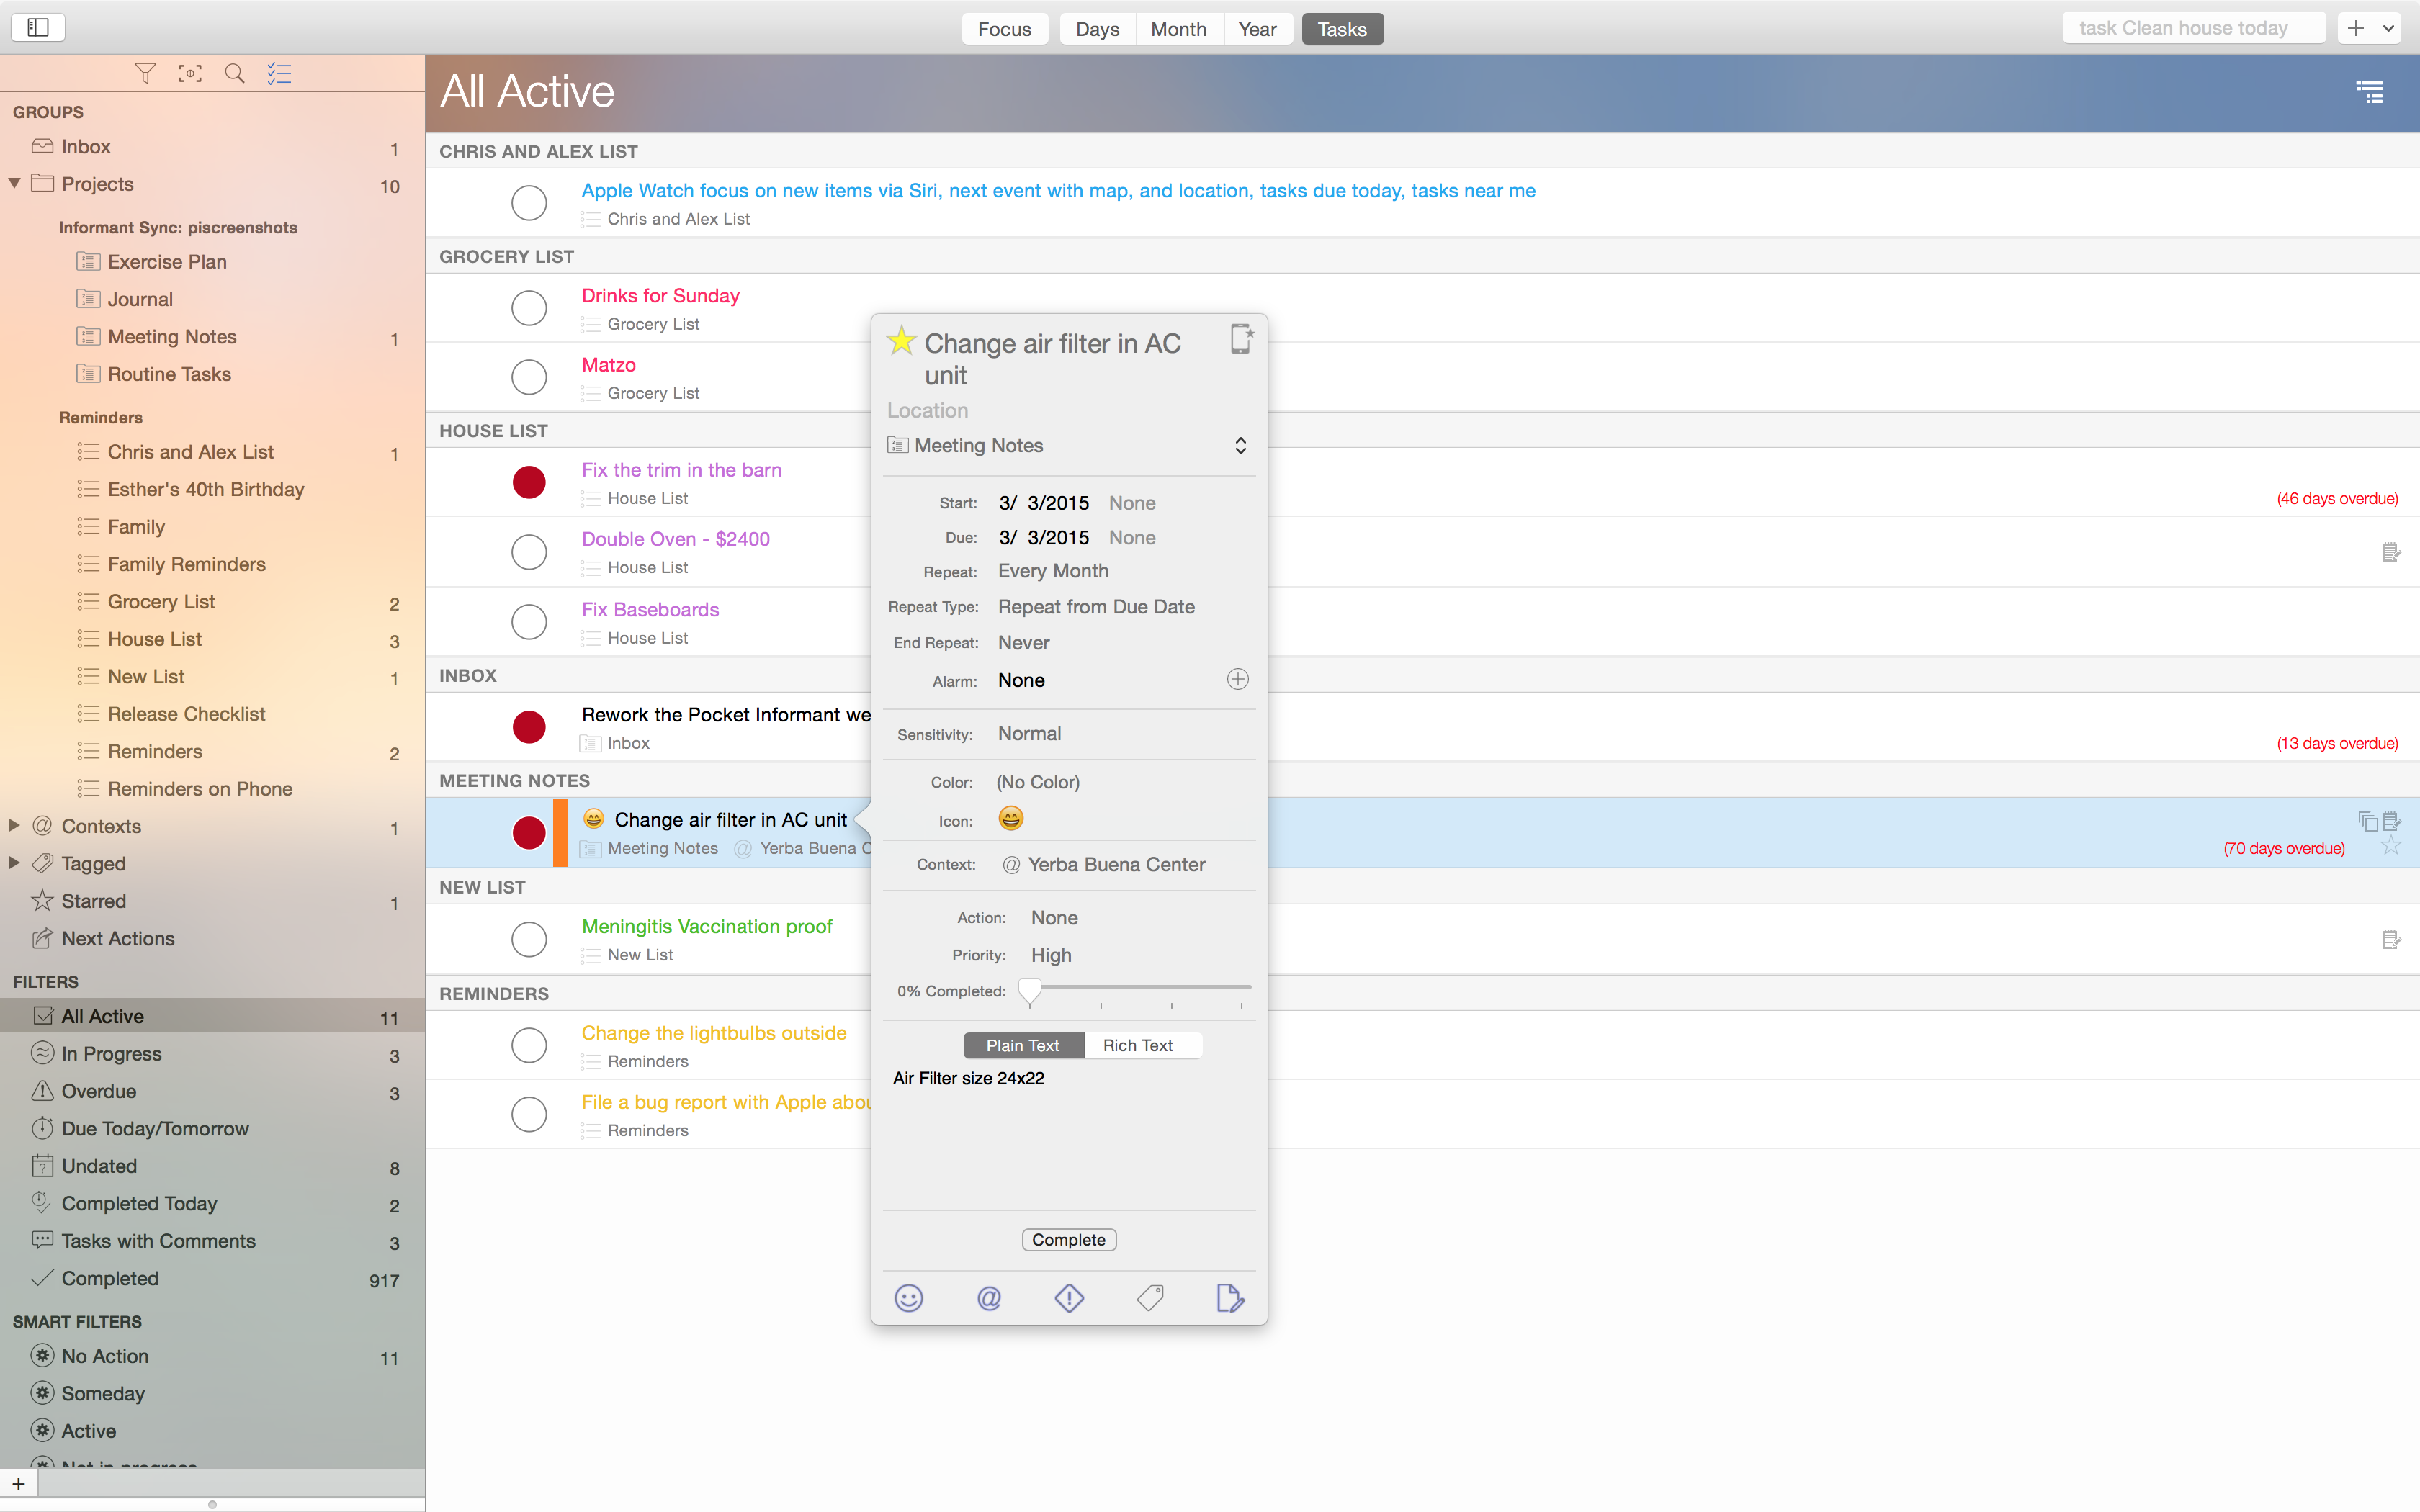
Task: Toggle the yellow star on task title
Action: (x=901, y=340)
